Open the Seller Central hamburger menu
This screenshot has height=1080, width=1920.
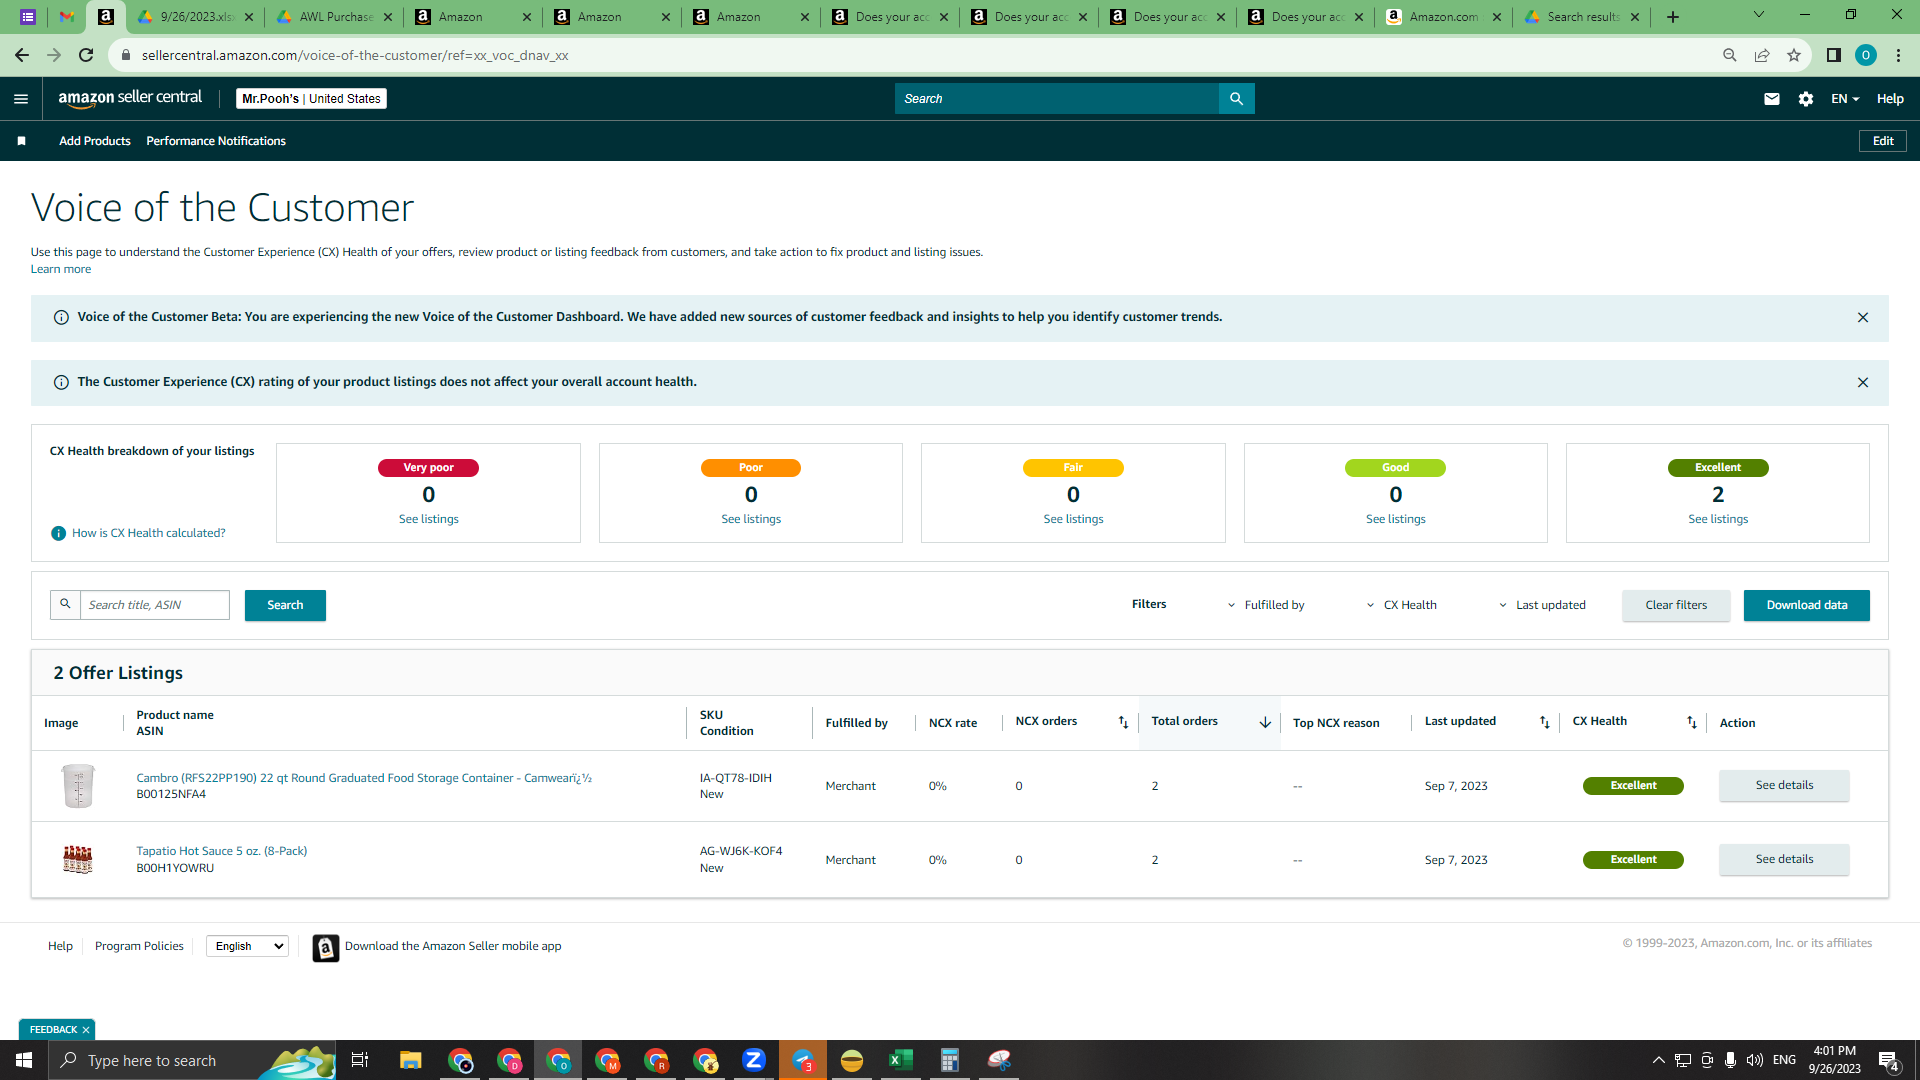[21, 99]
